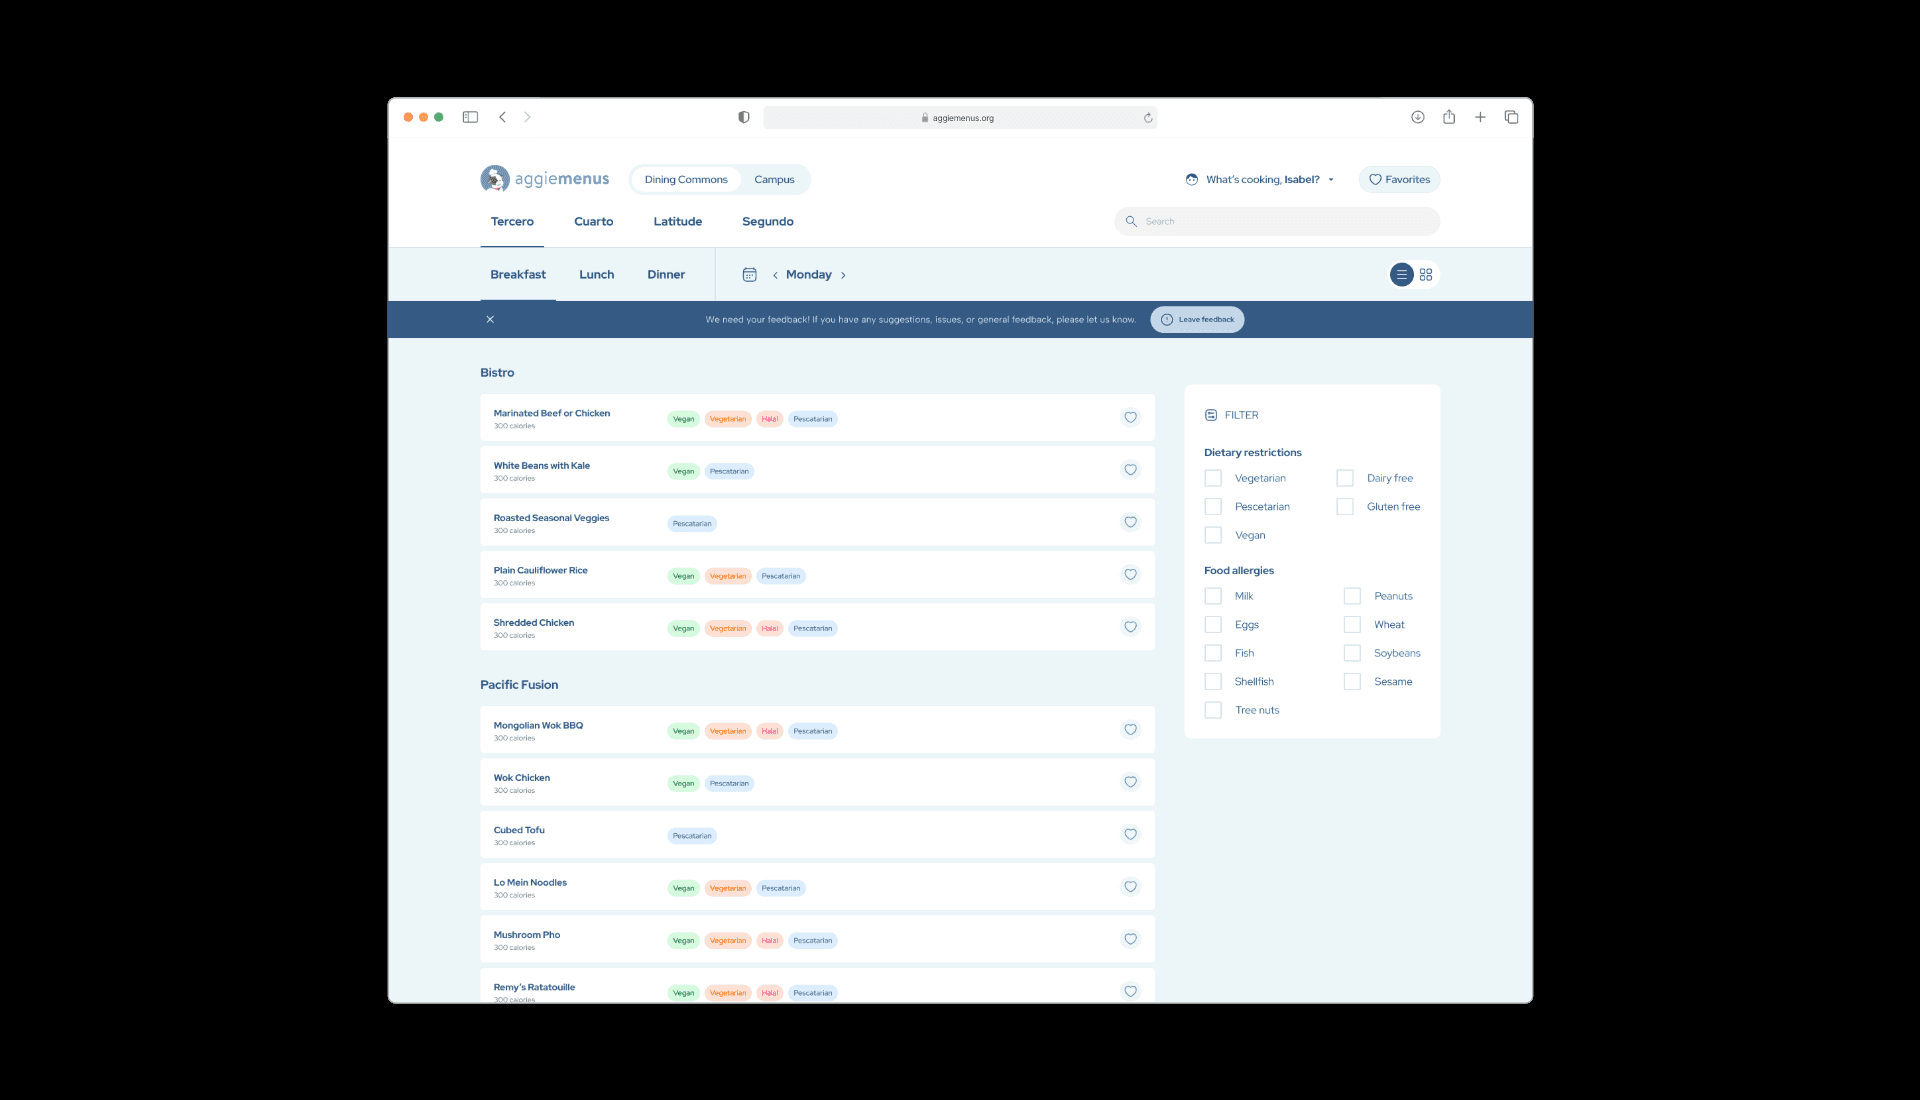Go to the previous day before Monday
The width and height of the screenshot is (1920, 1100).
[775, 276]
